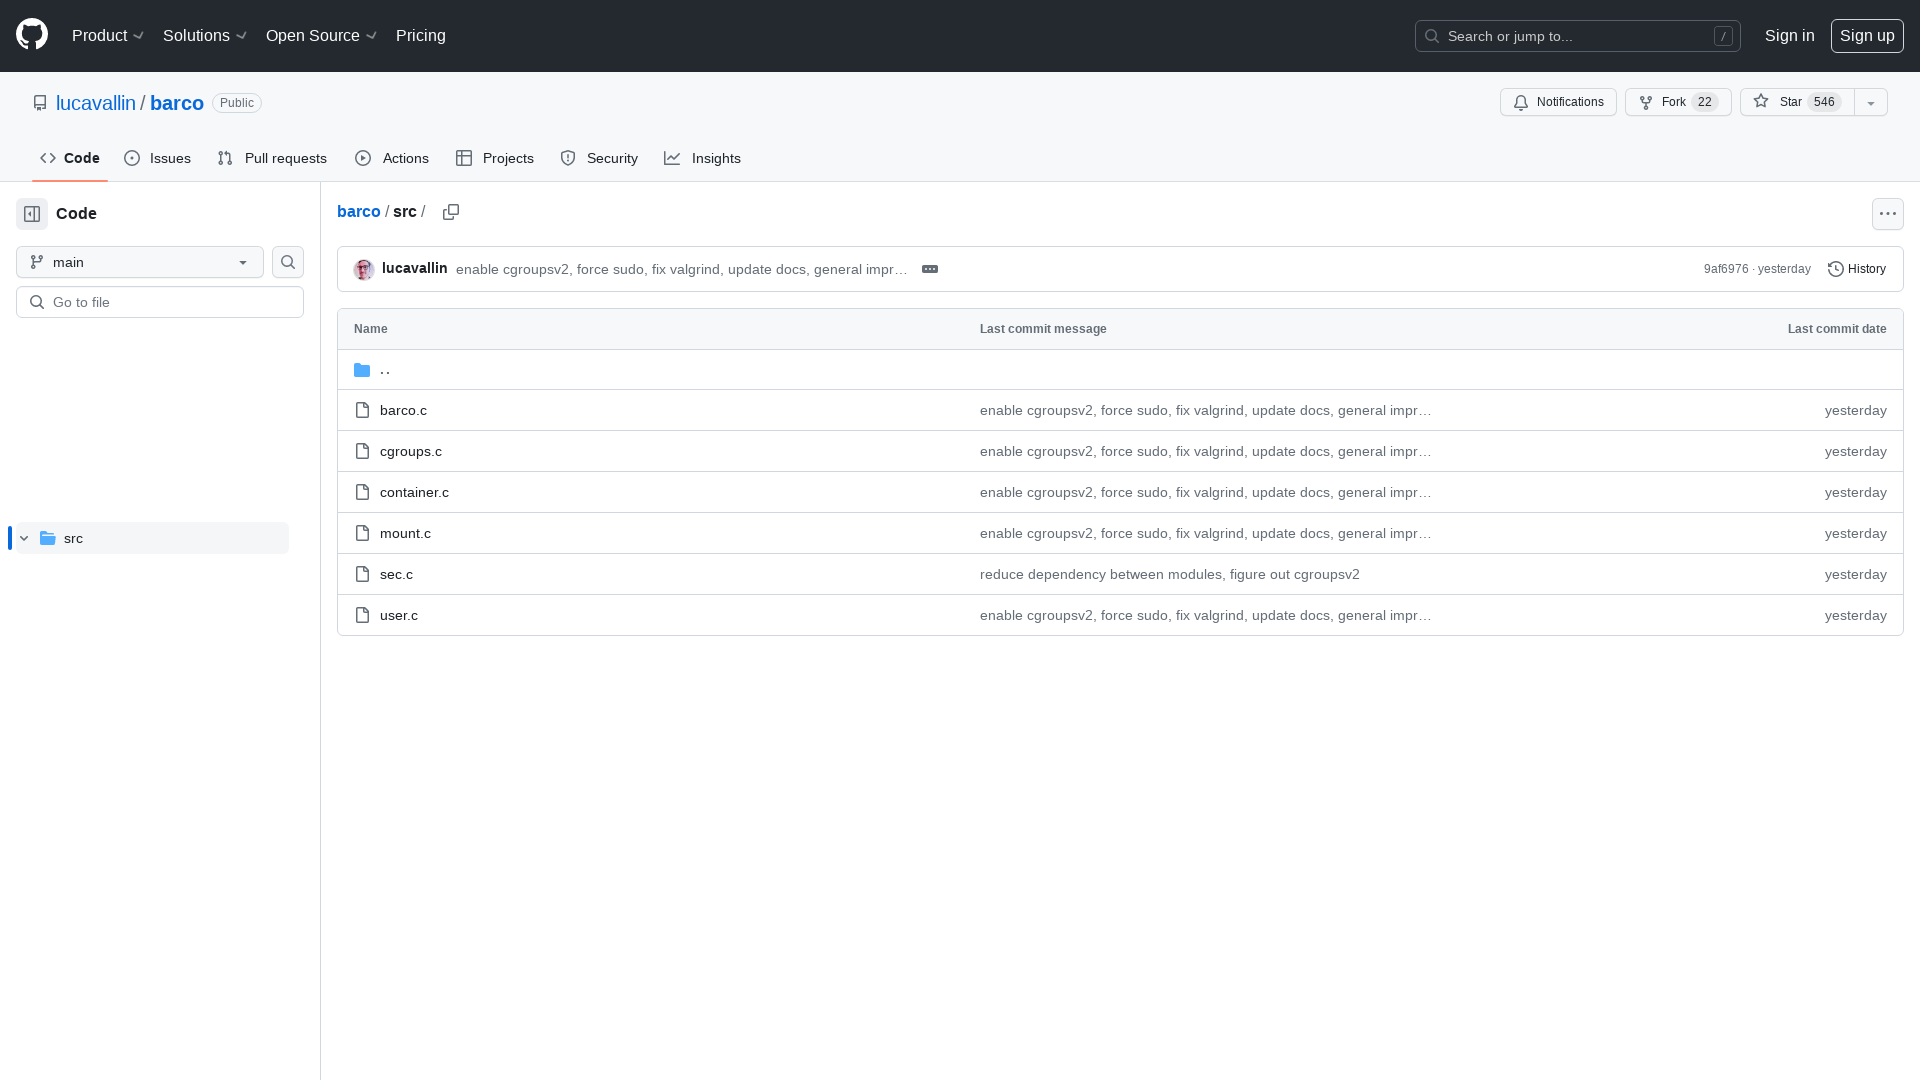
Task: Click the search files magnifier button
Action: point(288,262)
